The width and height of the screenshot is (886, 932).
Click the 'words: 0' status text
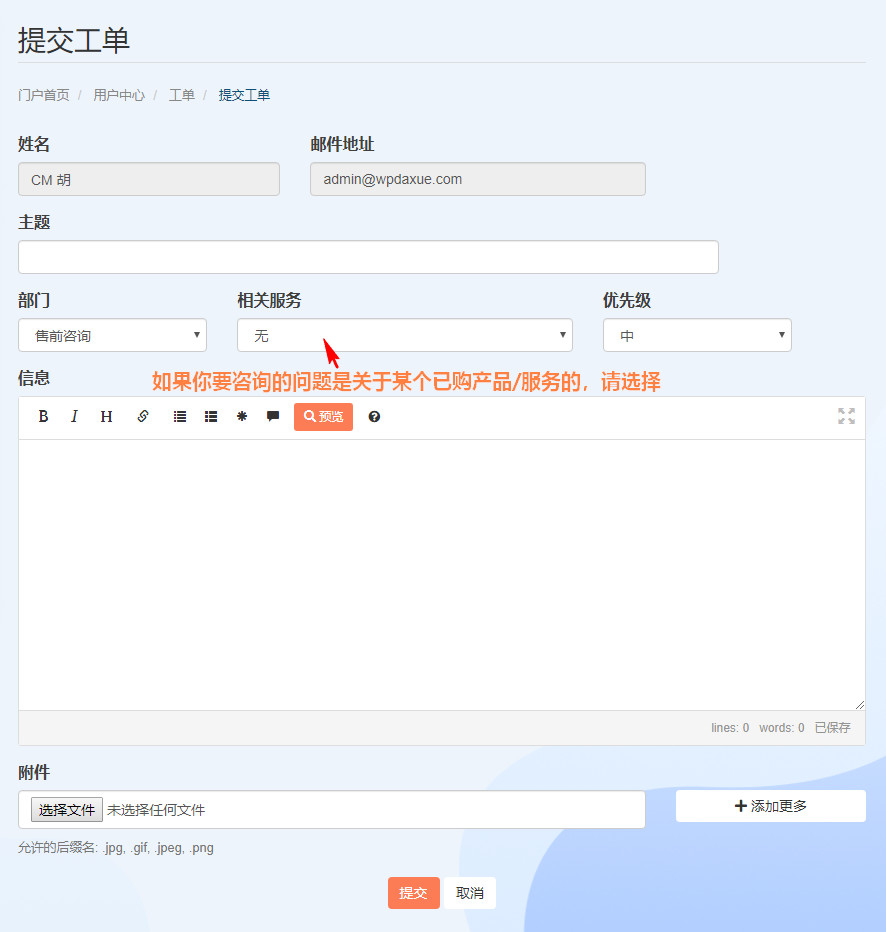781,728
